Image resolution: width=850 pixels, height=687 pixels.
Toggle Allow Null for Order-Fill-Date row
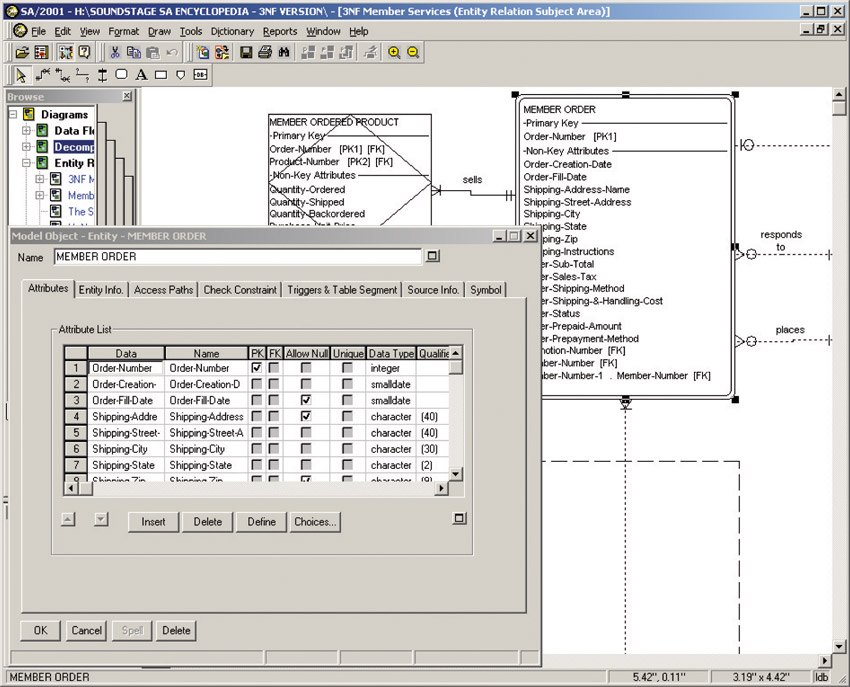coord(306,400)
